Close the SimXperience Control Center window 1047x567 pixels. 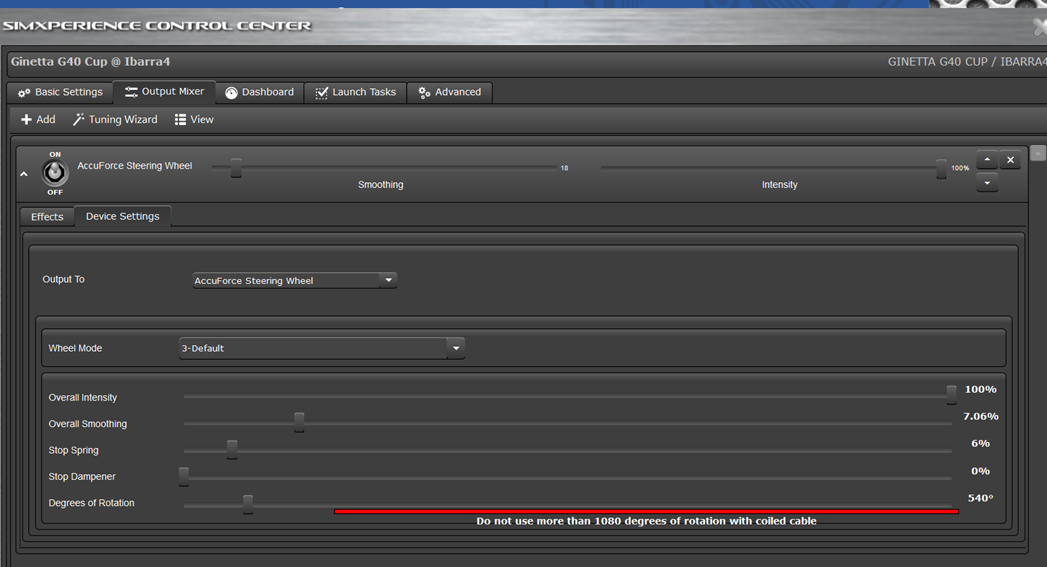coord(1039,27)
